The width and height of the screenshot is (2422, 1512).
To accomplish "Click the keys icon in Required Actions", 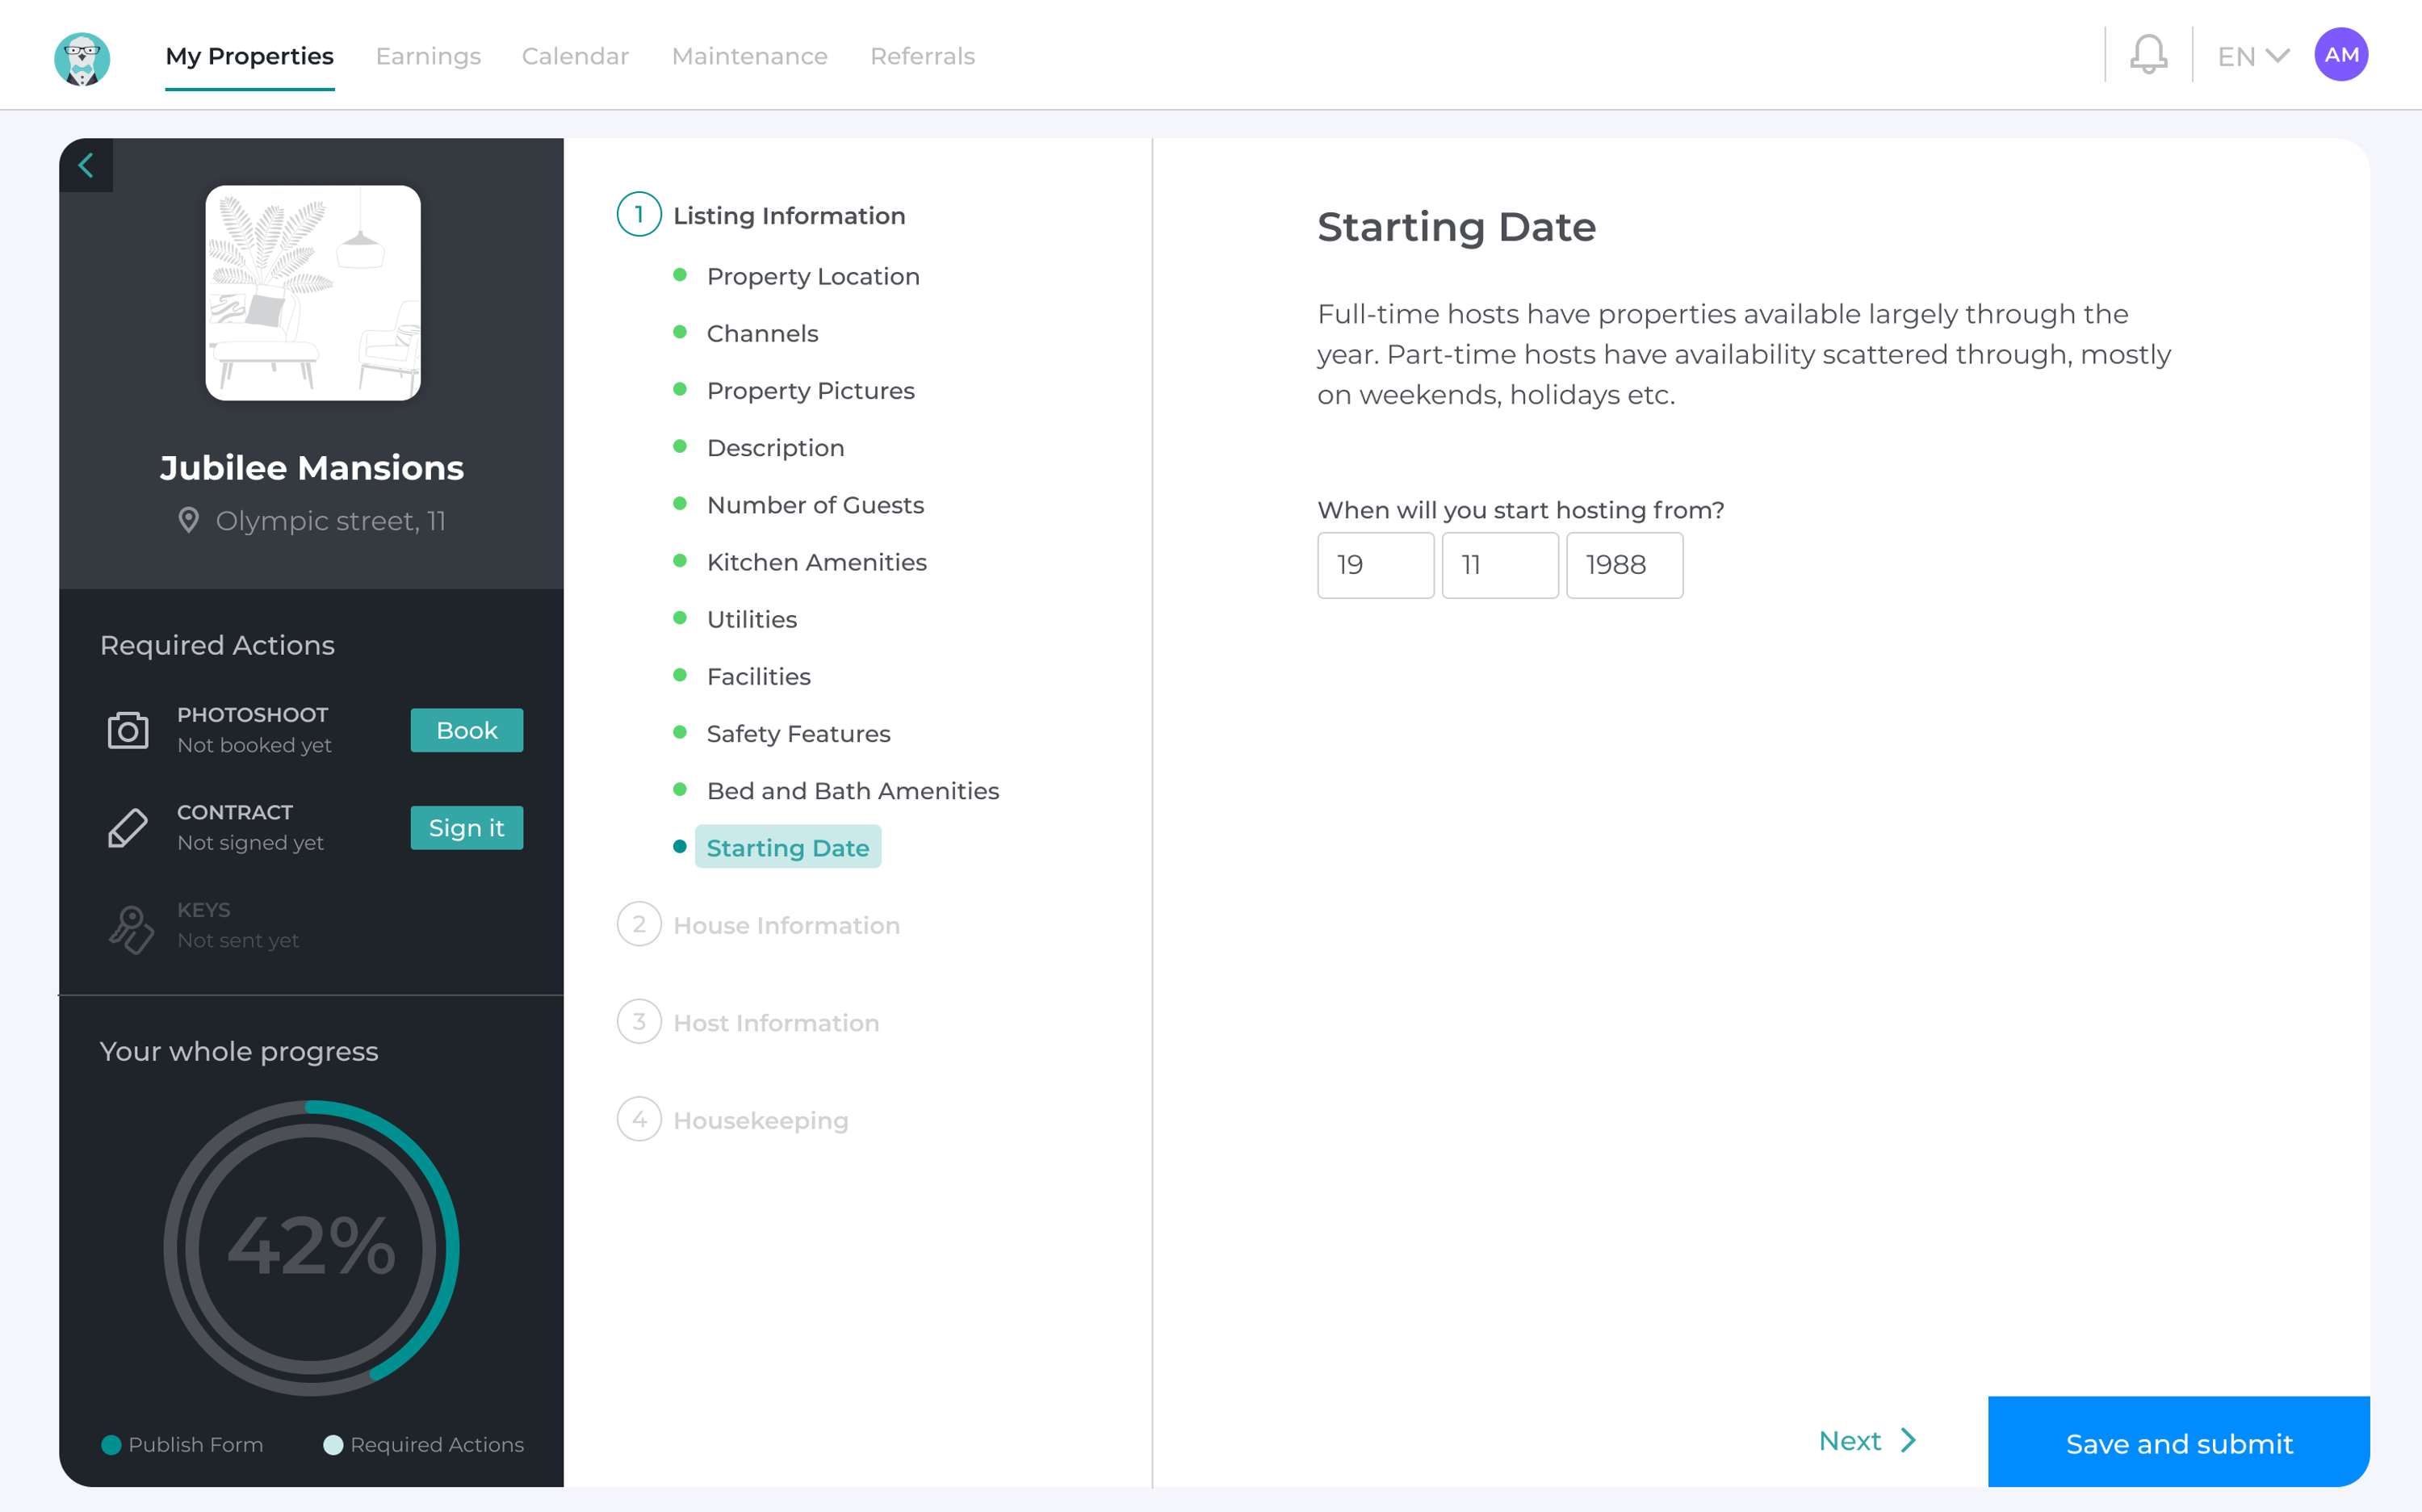I will click(131, 929).
